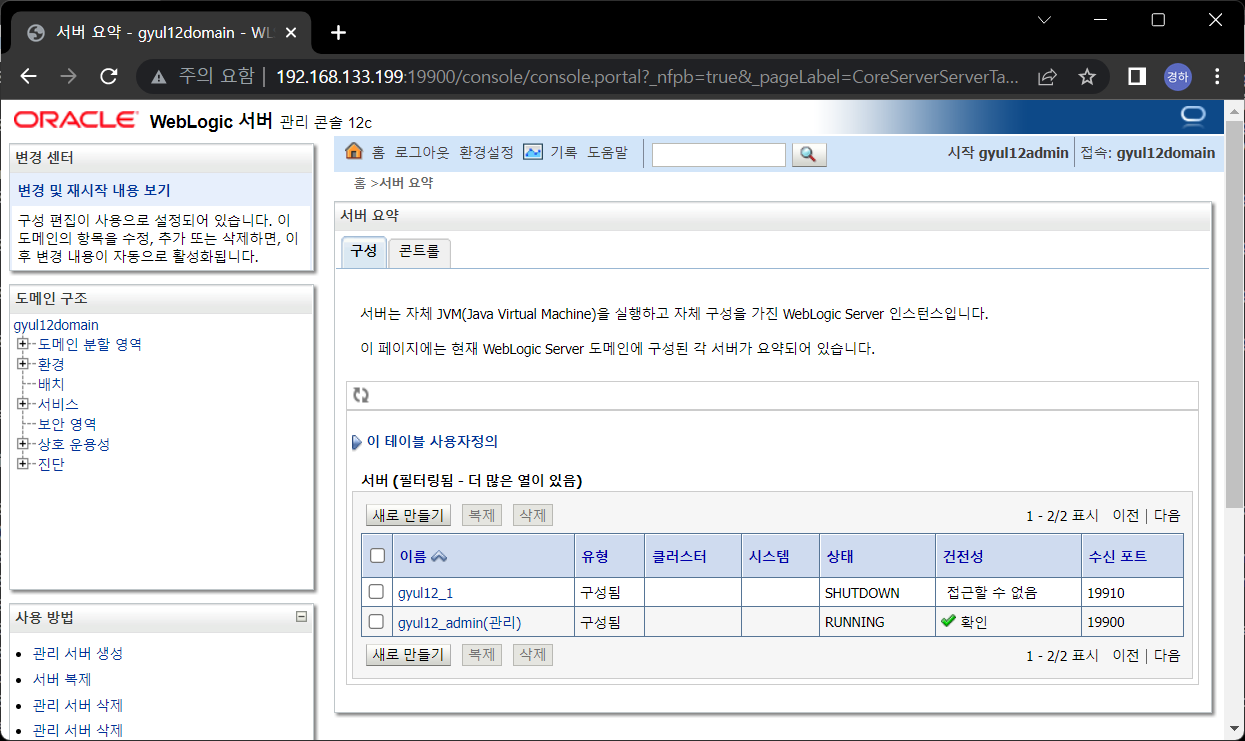The image size is (1245, 741).
Task: Switch to the 콘트롤 tab
Action: click(x=418, y=252)
